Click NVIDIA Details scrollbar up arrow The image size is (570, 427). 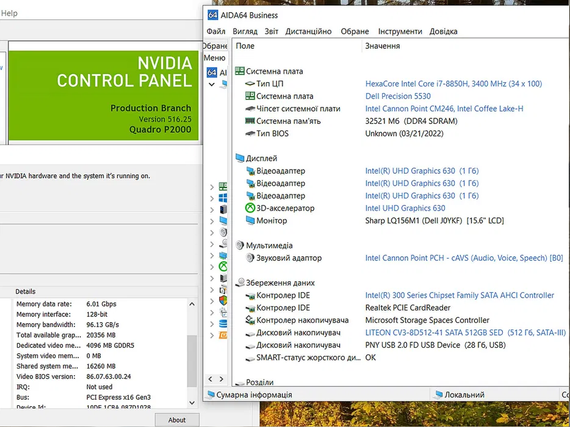tap(192, 304)
